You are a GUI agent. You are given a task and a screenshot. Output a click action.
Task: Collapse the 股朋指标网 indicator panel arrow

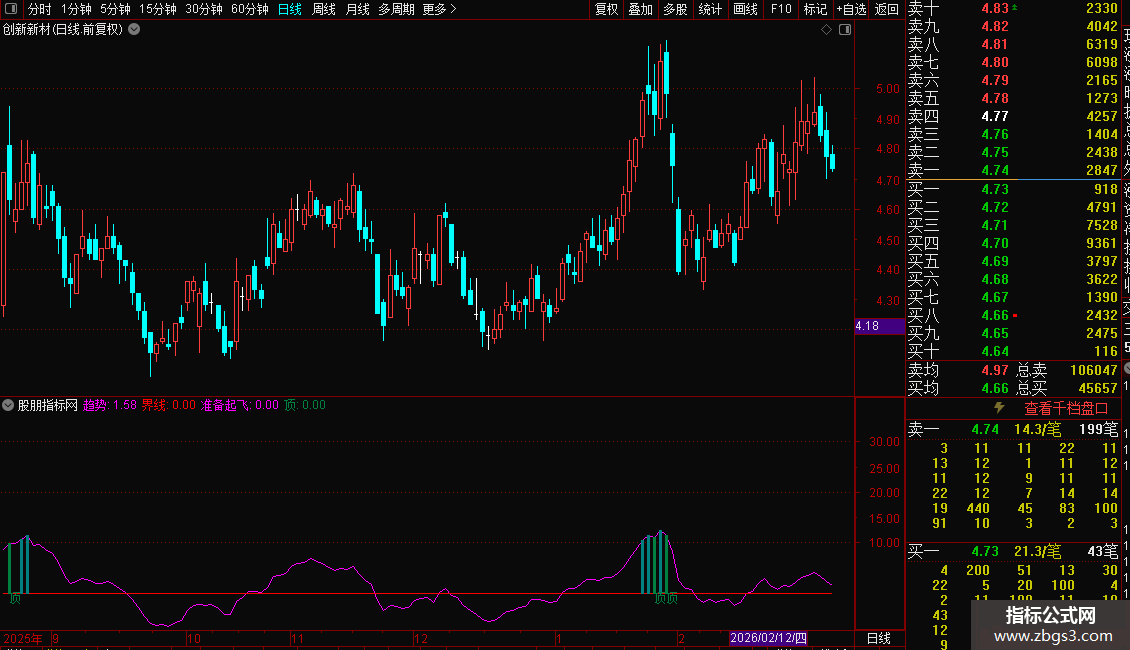pos(8,405)
